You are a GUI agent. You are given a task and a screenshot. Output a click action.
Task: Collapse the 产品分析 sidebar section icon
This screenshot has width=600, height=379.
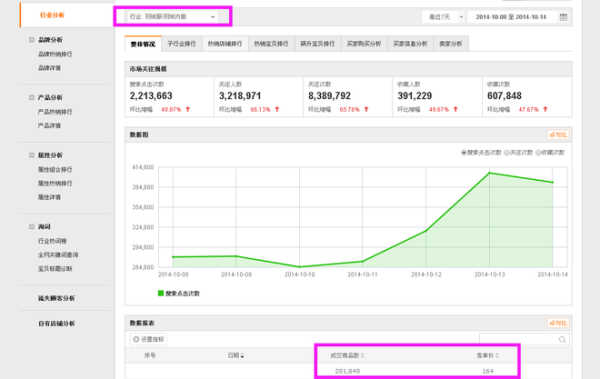point(32,98)
